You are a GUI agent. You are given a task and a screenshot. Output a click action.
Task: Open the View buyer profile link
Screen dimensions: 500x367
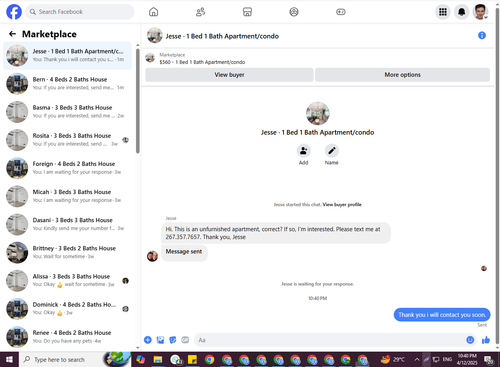342,205
